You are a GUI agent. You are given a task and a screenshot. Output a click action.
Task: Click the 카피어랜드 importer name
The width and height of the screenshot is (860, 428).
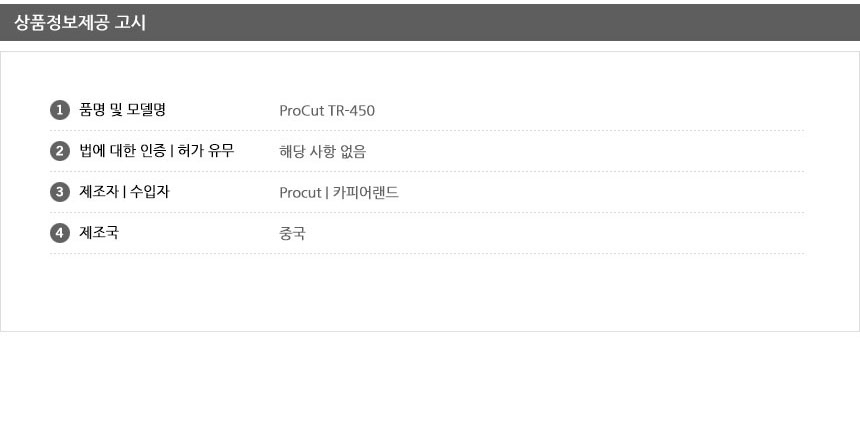(365, 193)
